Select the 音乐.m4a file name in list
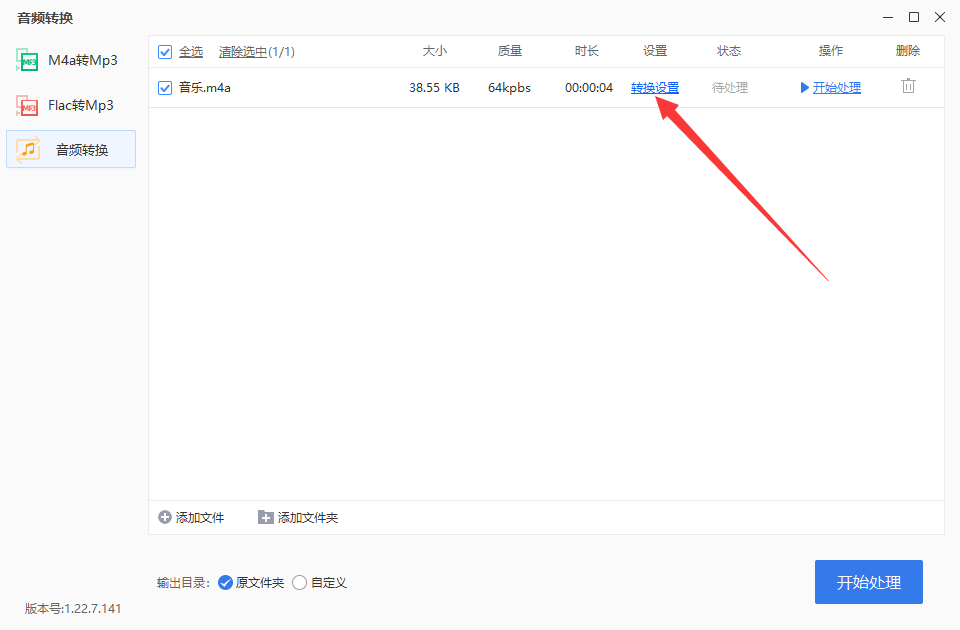The width and height of the screenshot is (960, 630). [x=205, y=88]
